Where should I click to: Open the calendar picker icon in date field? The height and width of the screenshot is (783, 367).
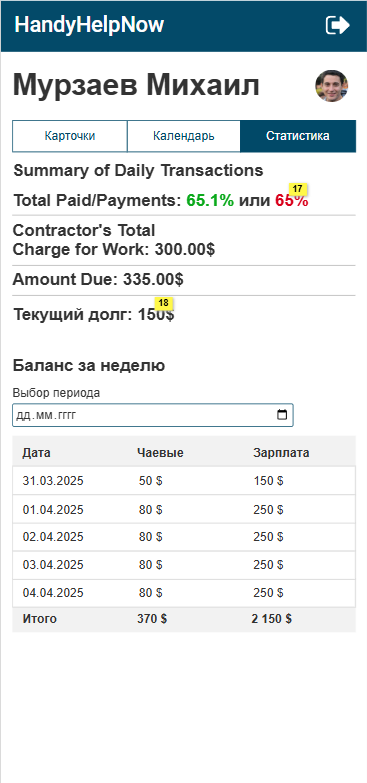282,415
